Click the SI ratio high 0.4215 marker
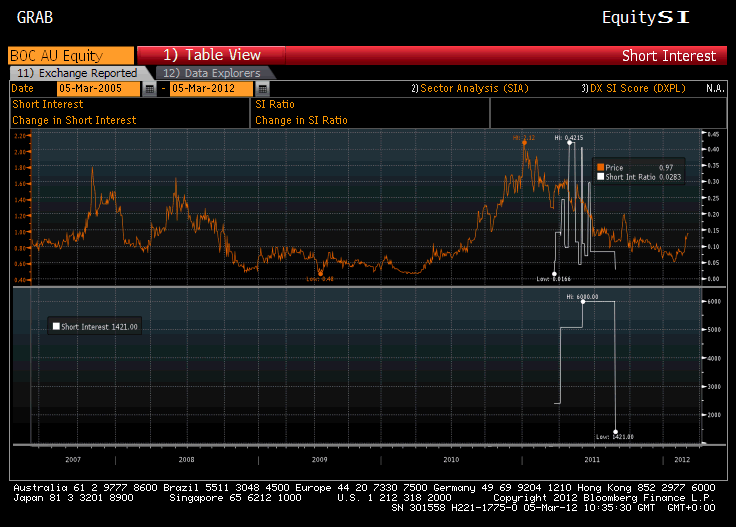The image size is (736, 527). click(x=569, y=143)
